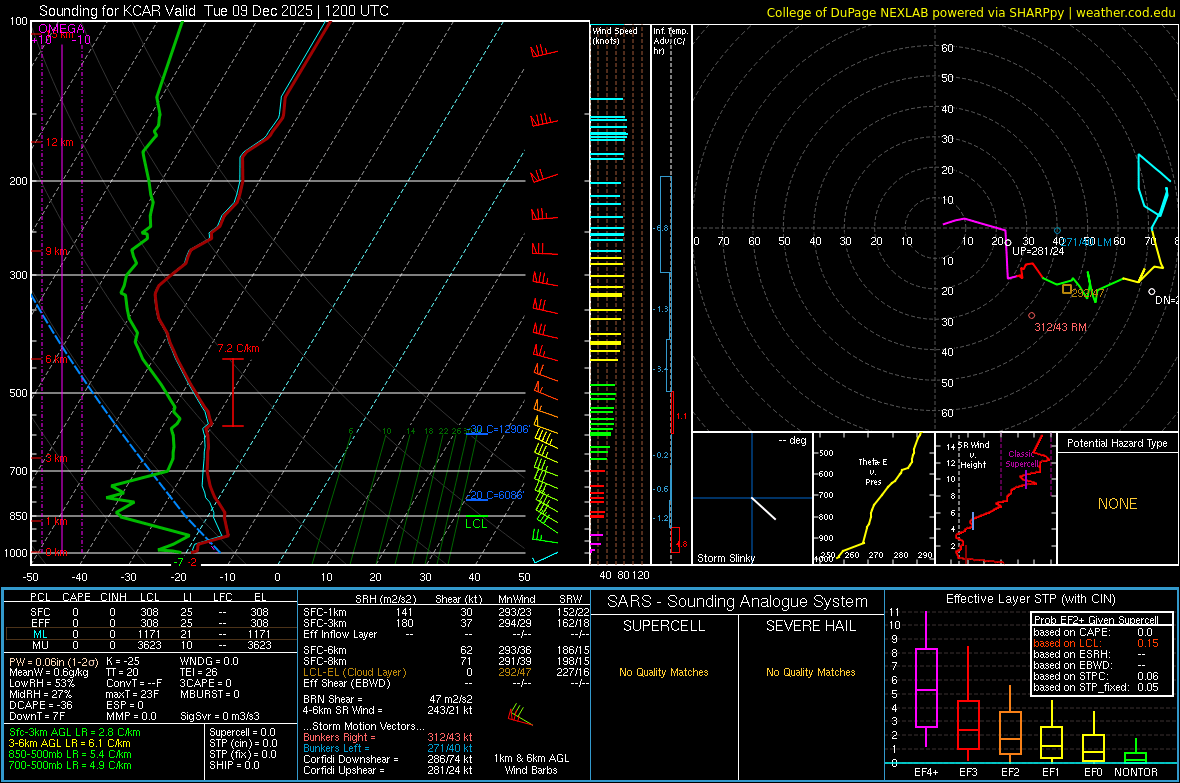Click the weather.cod.edu NEXLAB credit text
Image resolution: width=1180 pixels, height=783 pixels.
(970, 12)
